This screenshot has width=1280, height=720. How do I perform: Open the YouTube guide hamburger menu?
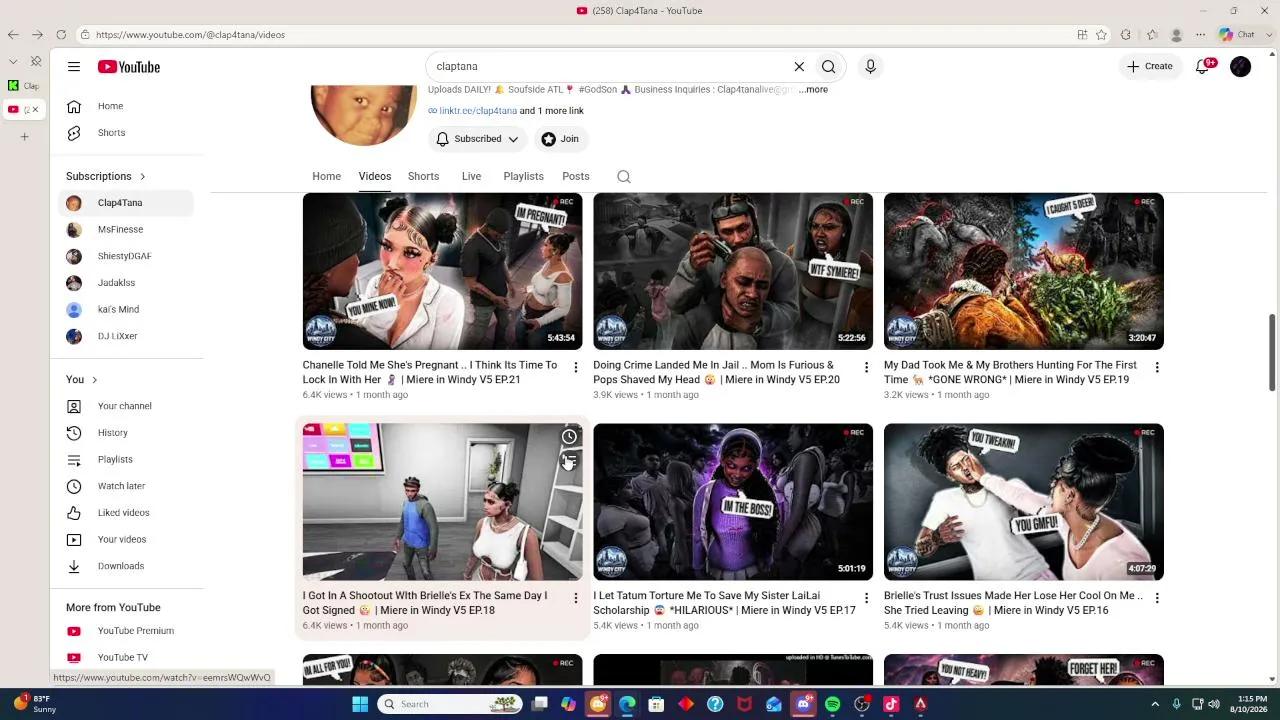click(74, 67)
